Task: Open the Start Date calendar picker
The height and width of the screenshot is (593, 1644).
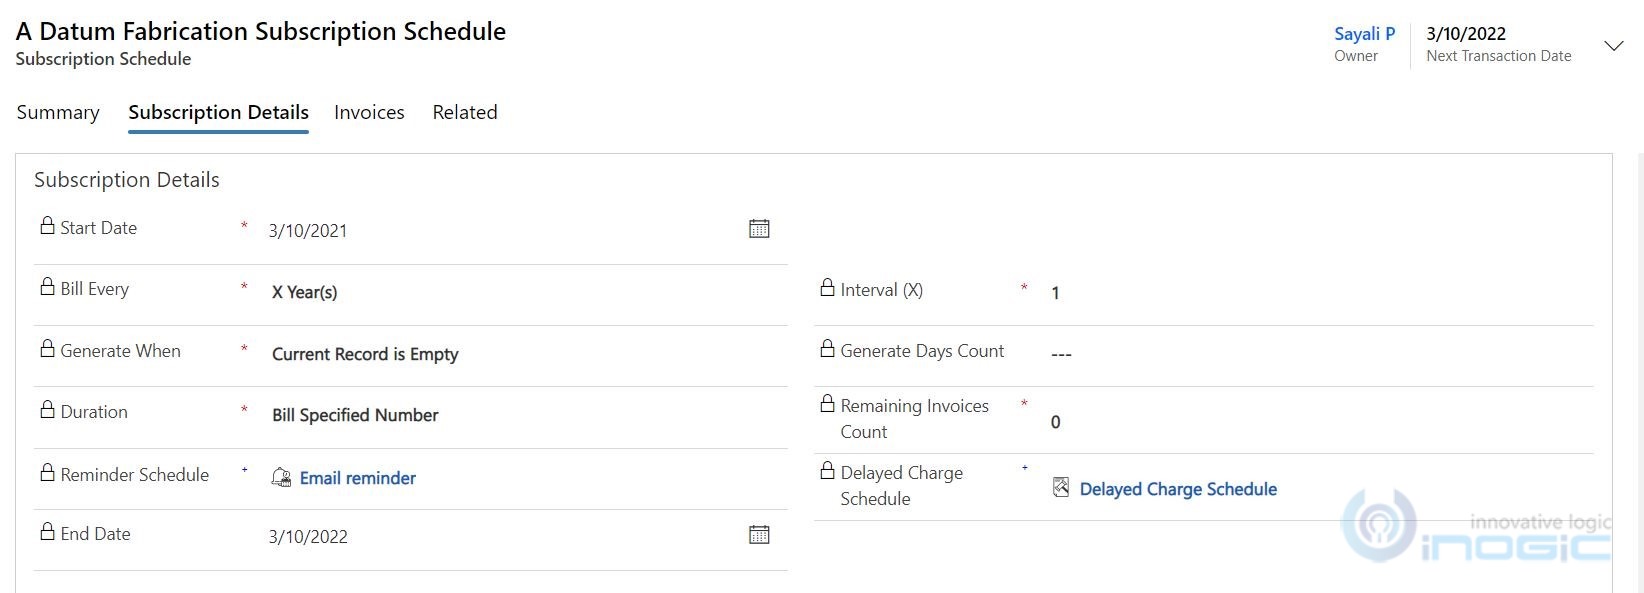Action: click(x=759, y=229)
